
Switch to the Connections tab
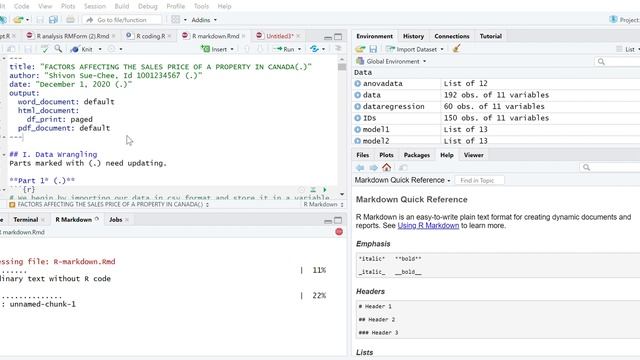pos(452,36)
